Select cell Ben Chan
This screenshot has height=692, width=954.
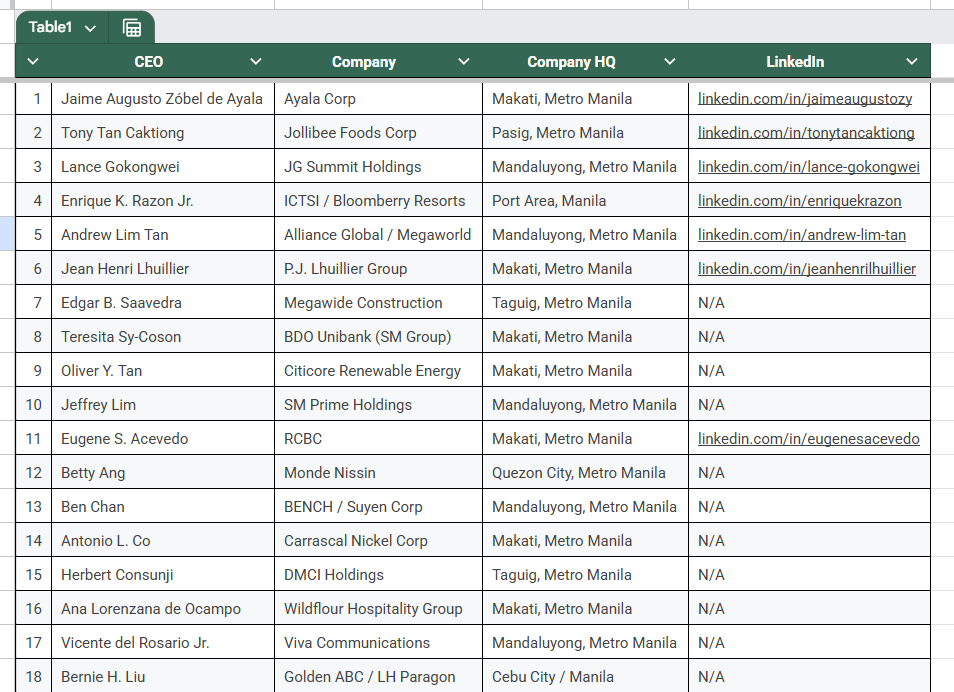coord(163,507)
